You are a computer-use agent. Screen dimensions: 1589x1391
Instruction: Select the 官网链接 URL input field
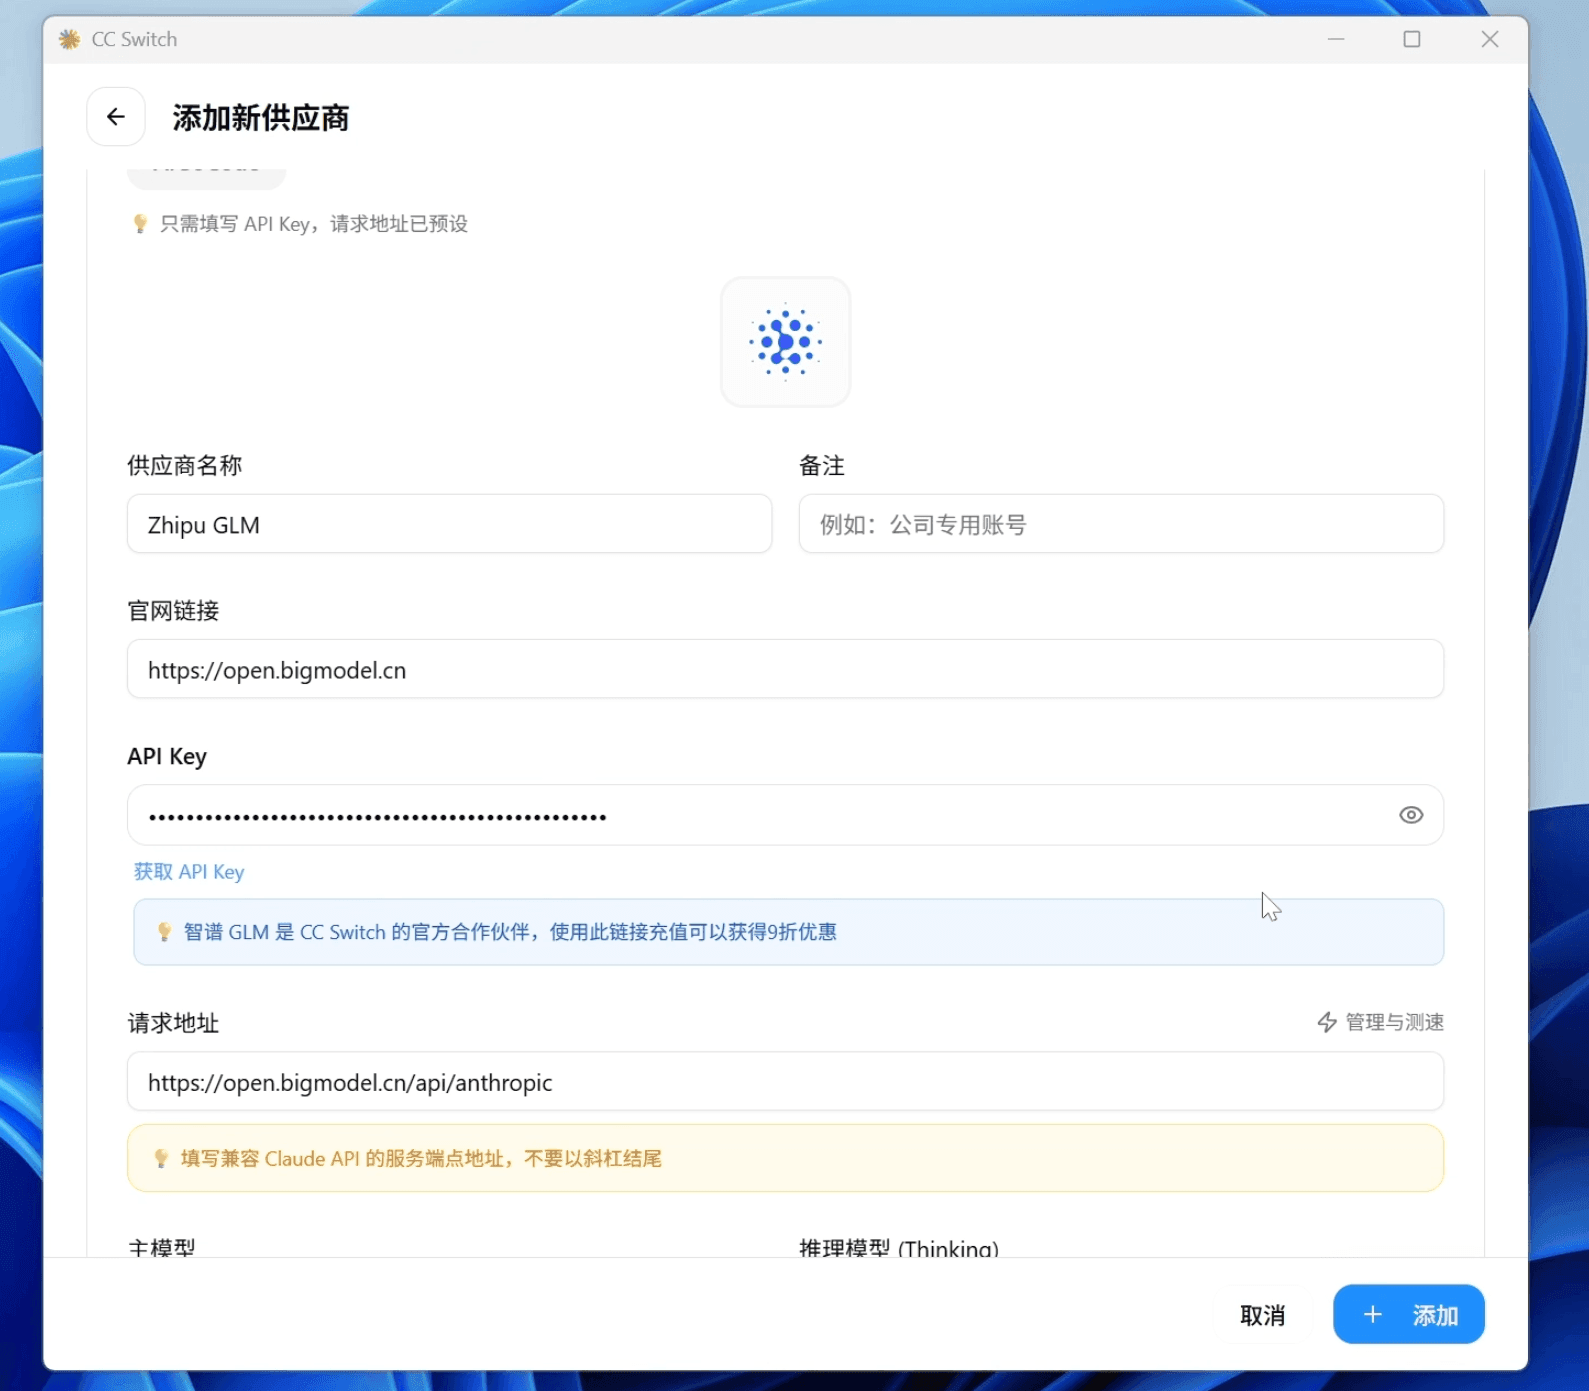click(785, 669)
